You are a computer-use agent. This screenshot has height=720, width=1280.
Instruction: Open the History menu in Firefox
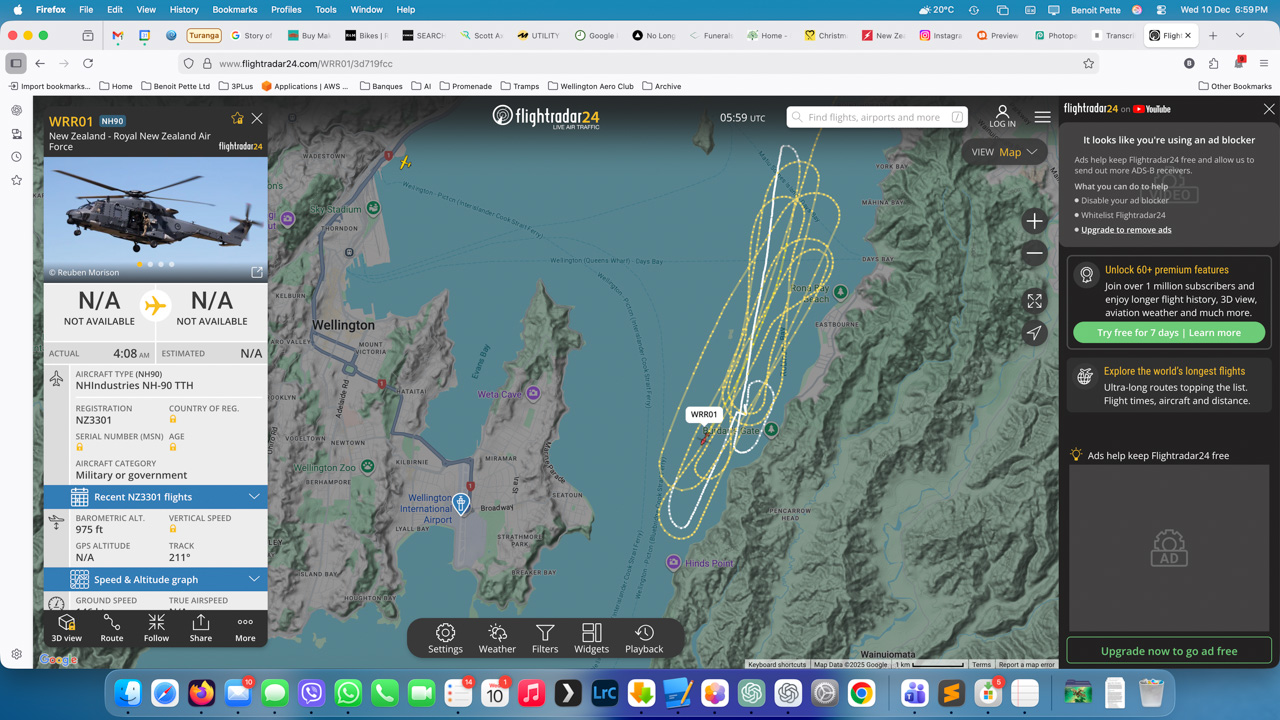(x=184, y=10)
